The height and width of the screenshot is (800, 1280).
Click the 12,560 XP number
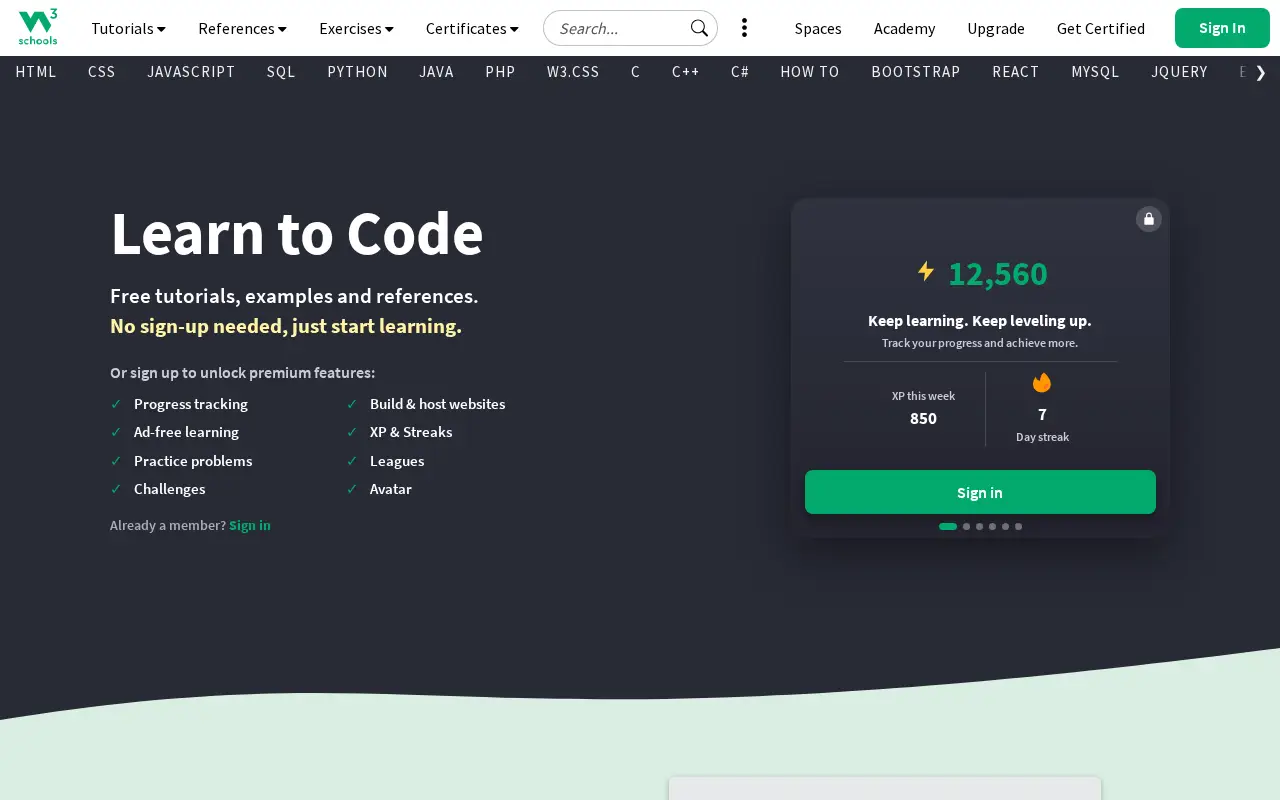pos(998,273)
